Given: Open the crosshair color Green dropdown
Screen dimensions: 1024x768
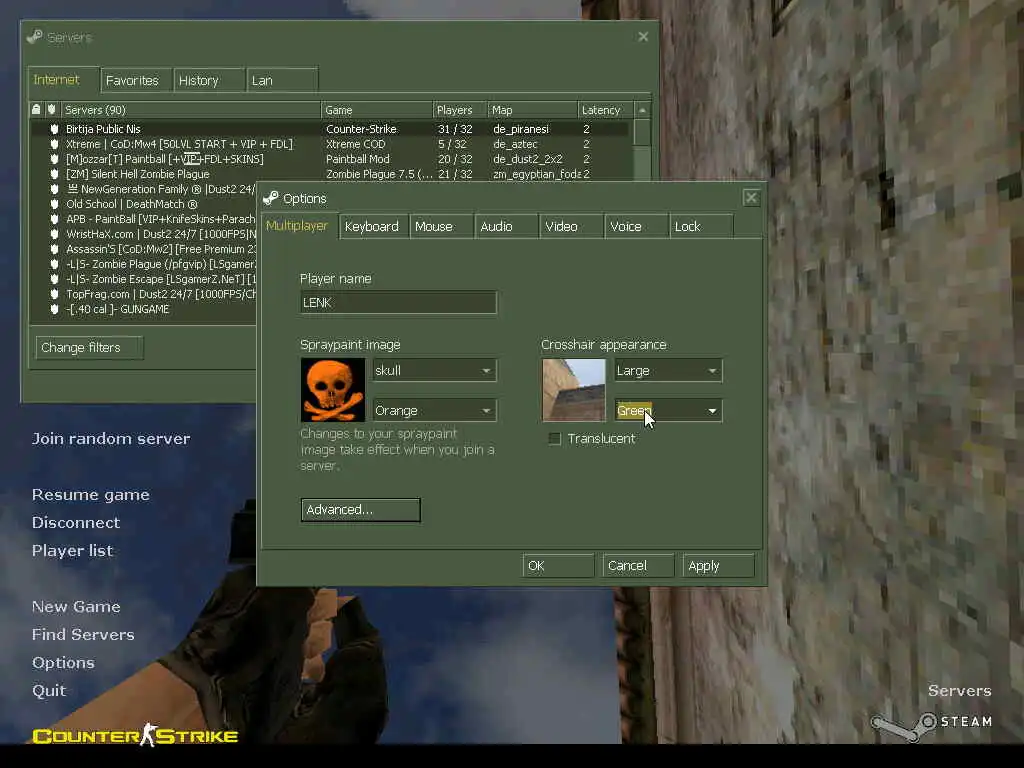Looking at the screenshot, I should [x=668, y=411].
